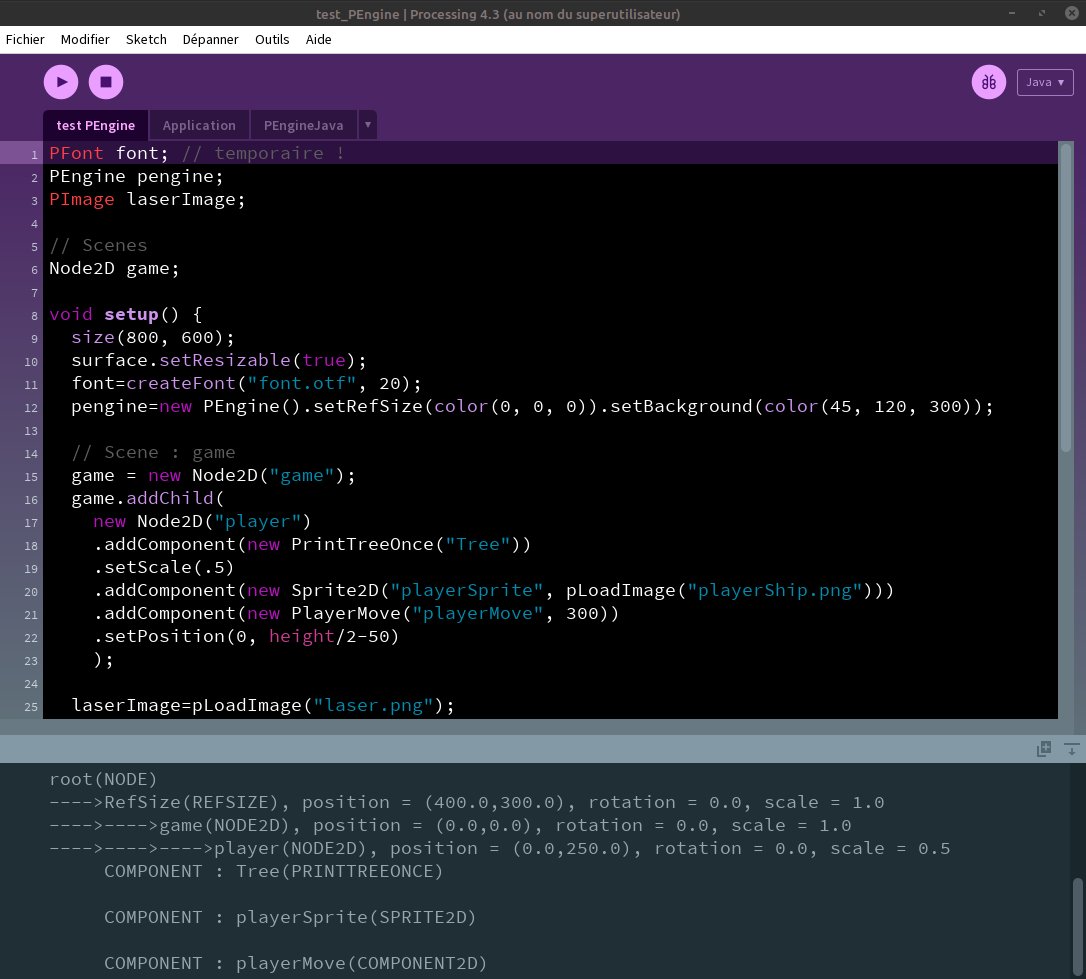This screenshot has height=979, width=1086.
Task: Click the copy console output icon
Action: 1044,748
